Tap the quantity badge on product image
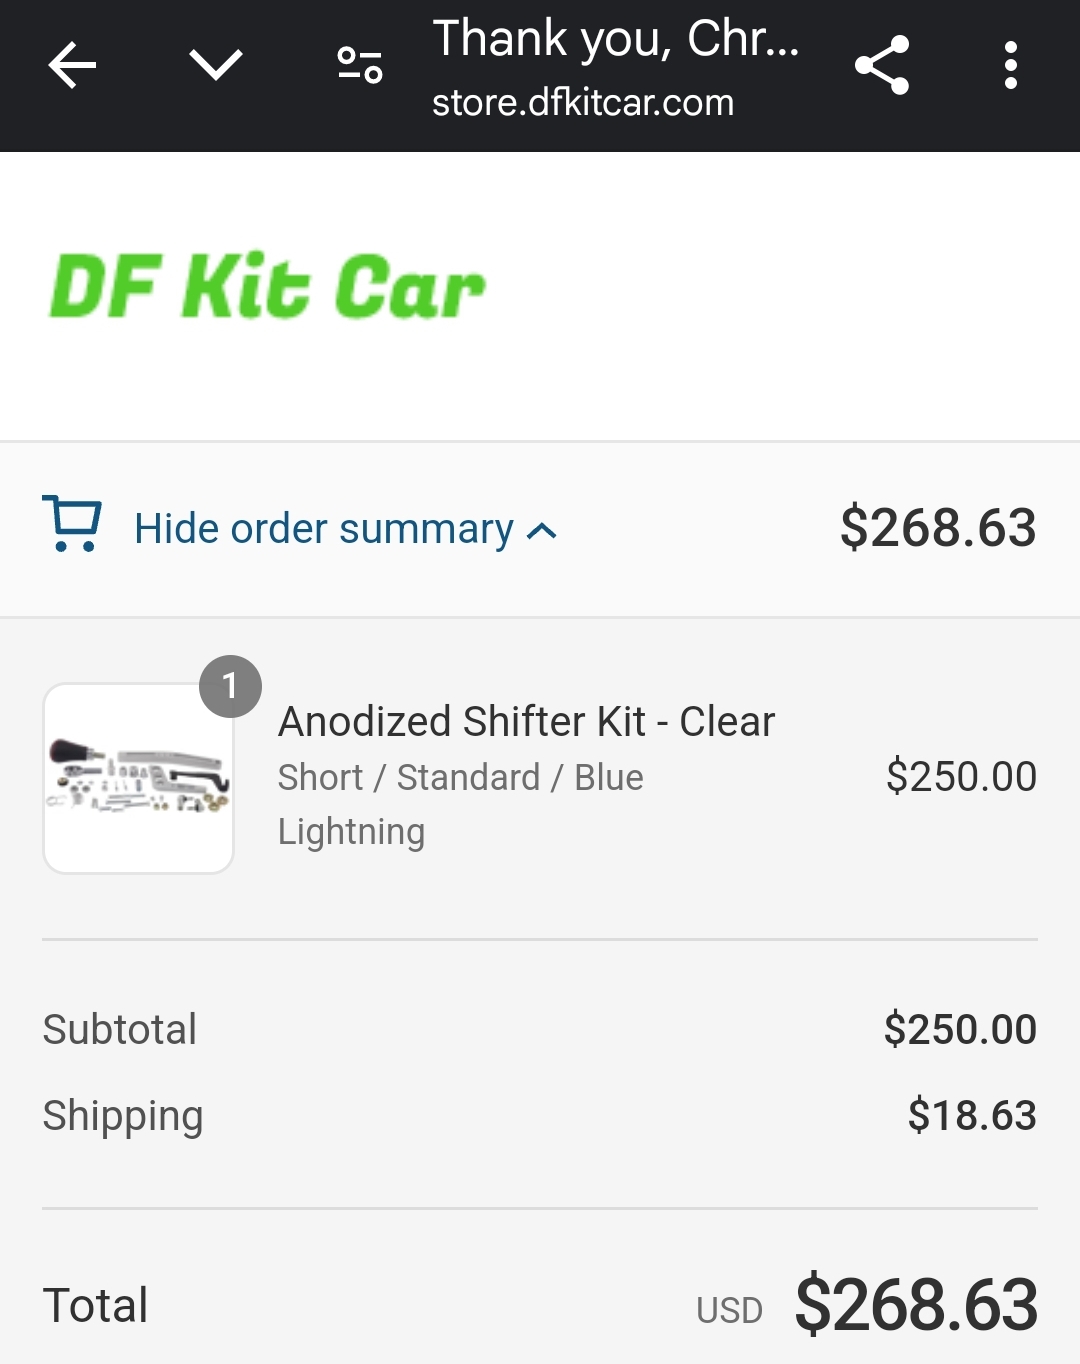Screen dimensions: 1080x1364 (x=230, y=686)
